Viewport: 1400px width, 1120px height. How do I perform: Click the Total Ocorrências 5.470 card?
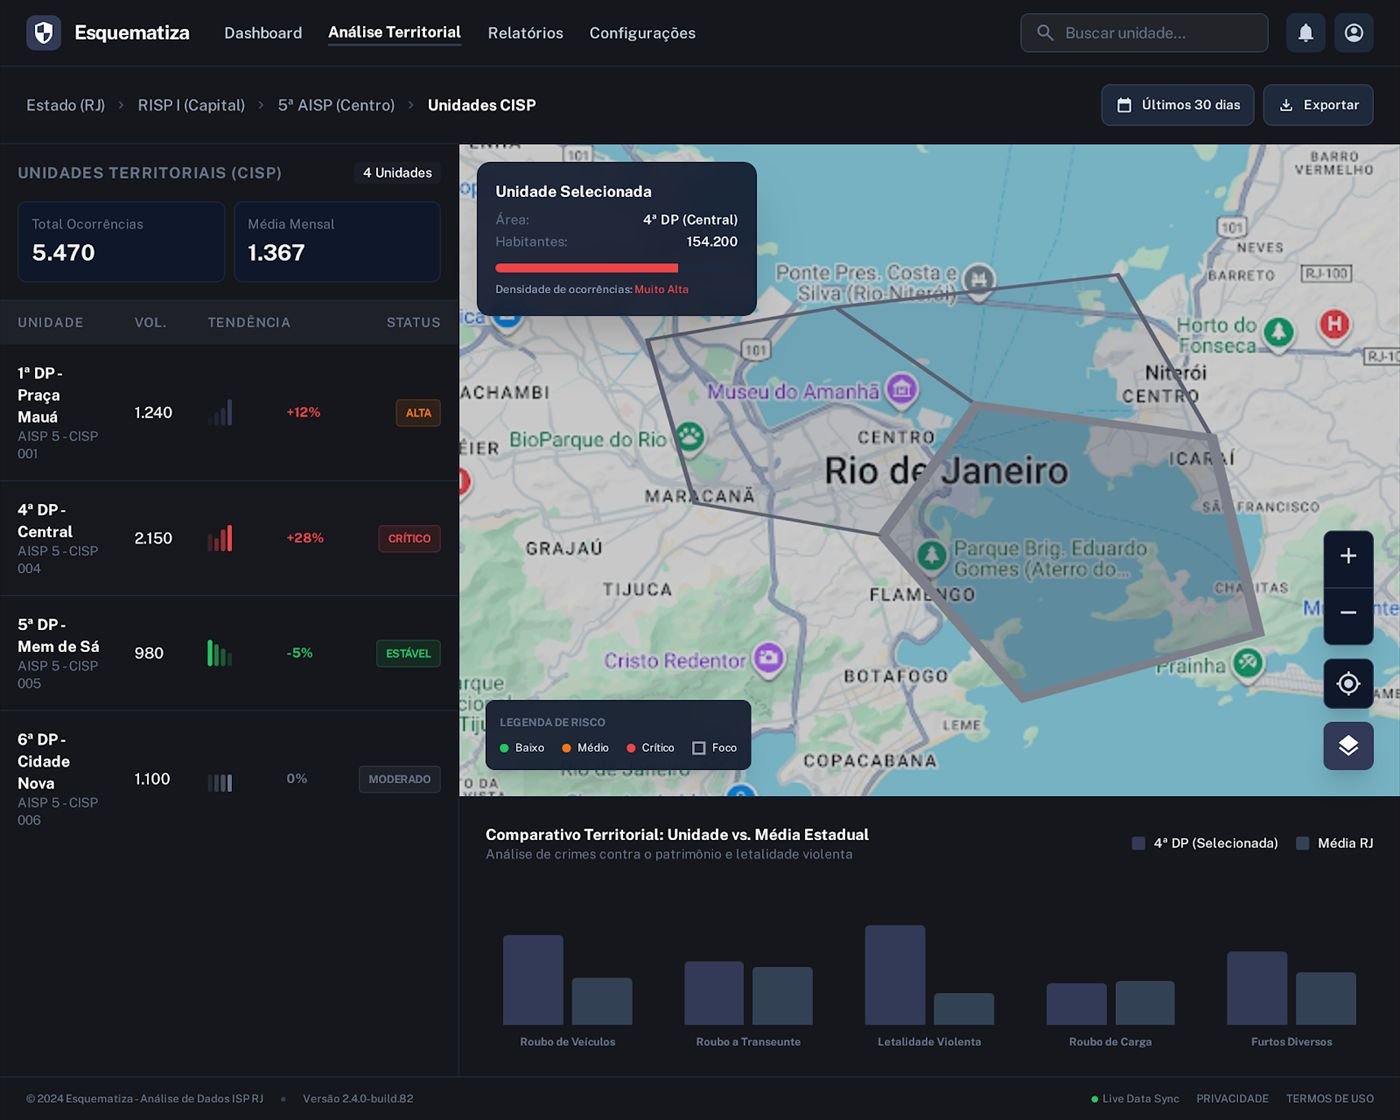121,242
